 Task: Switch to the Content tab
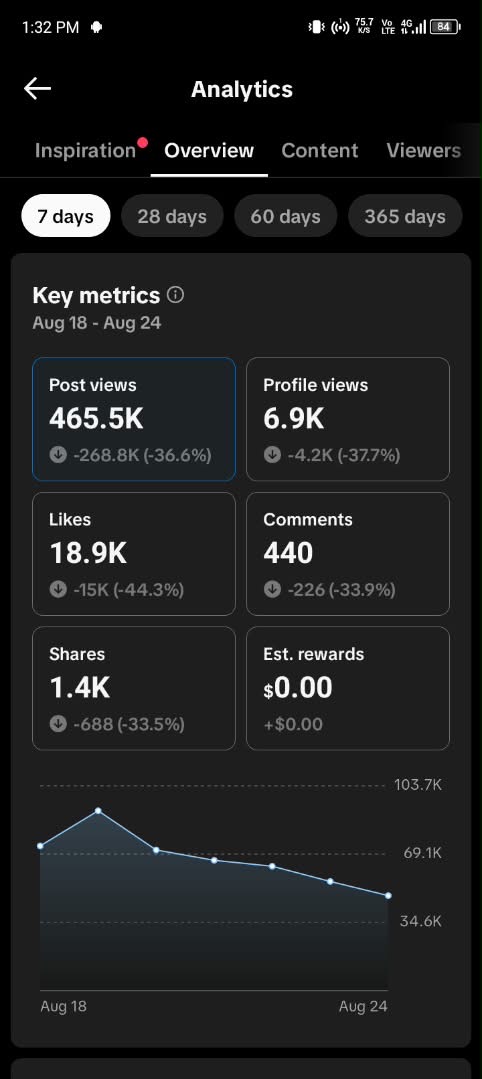pyautogui.click(x=319, y=150)
